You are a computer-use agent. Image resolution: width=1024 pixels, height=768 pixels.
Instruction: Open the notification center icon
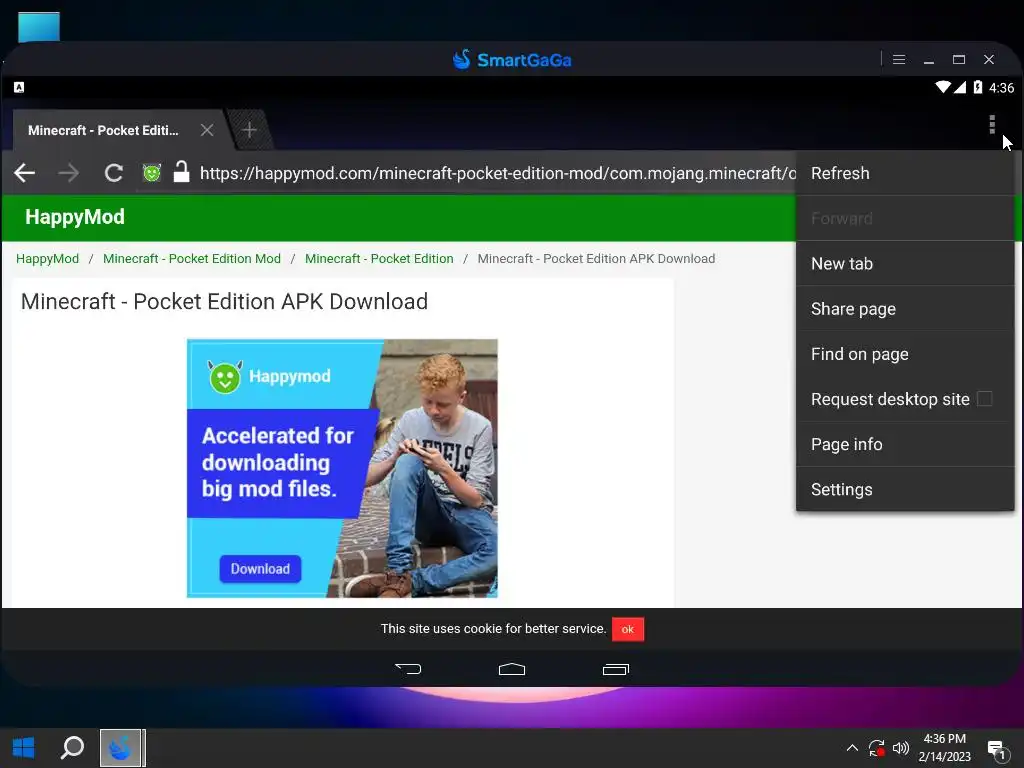pyautogui.click(x=997, y=750)
